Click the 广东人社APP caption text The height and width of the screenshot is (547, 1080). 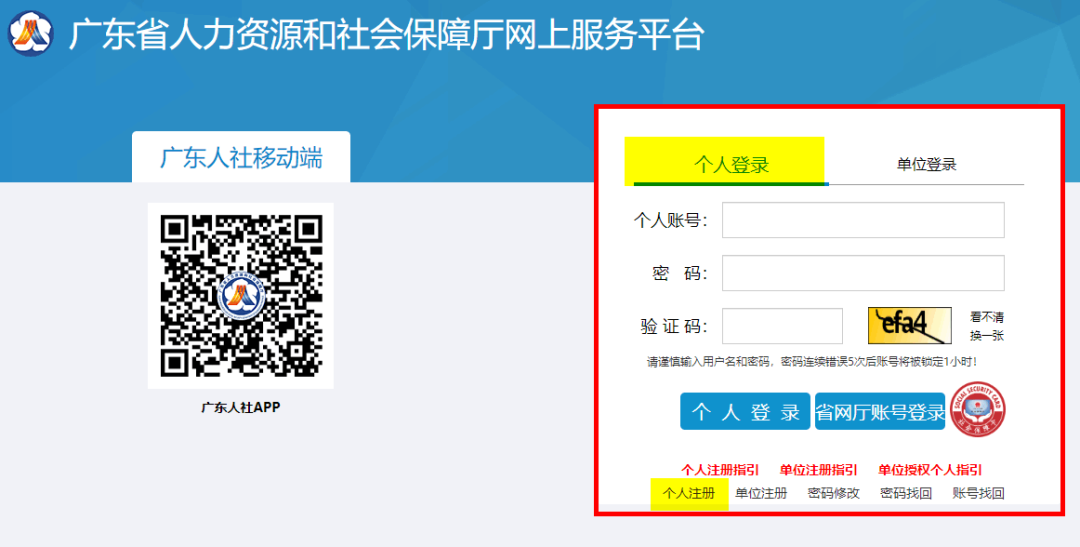pos(240,407)
